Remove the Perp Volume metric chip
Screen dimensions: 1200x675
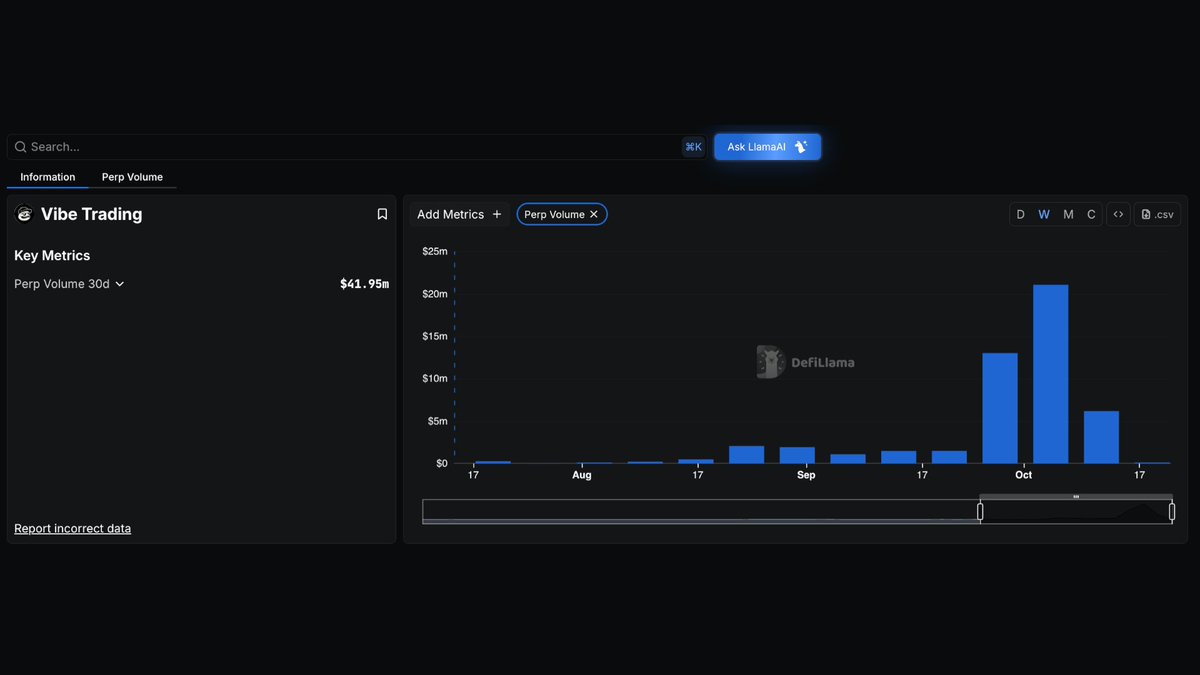(593, 213)
